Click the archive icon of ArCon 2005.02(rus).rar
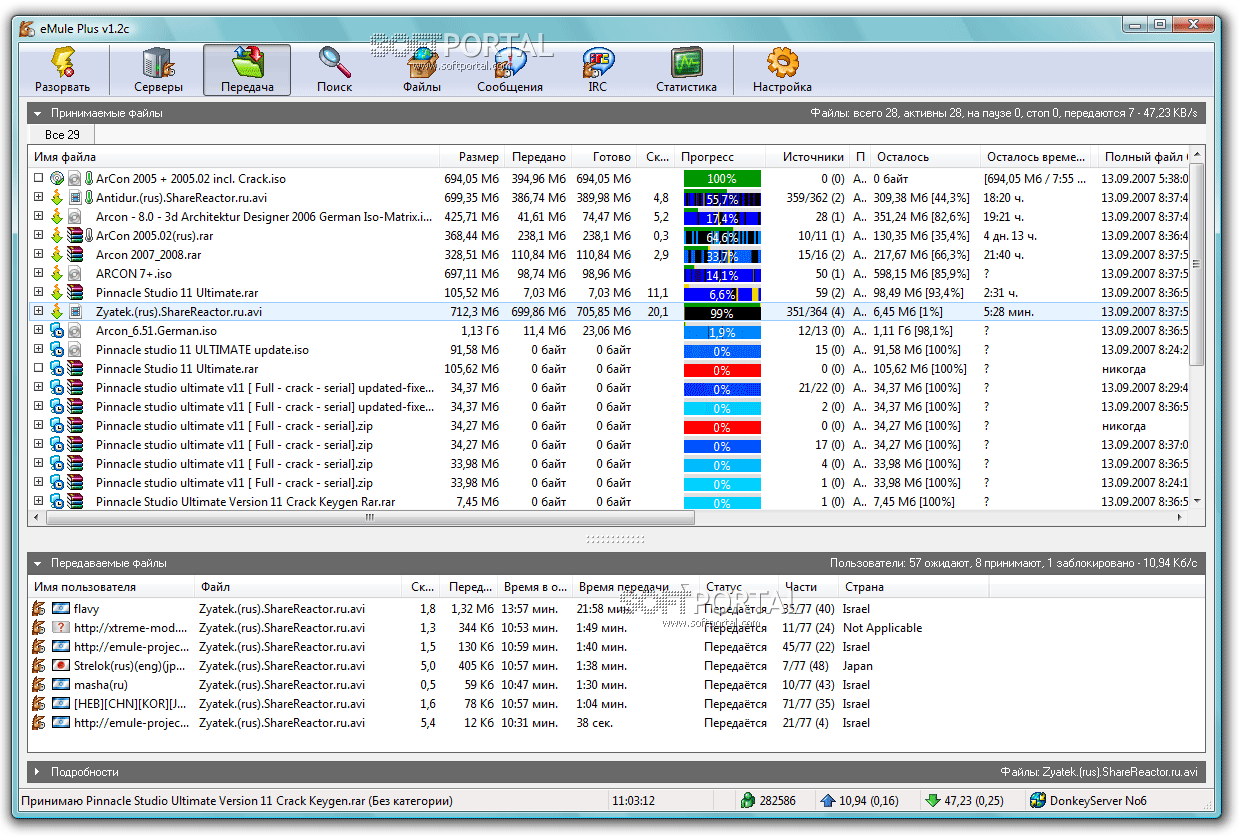 [74, 236]
